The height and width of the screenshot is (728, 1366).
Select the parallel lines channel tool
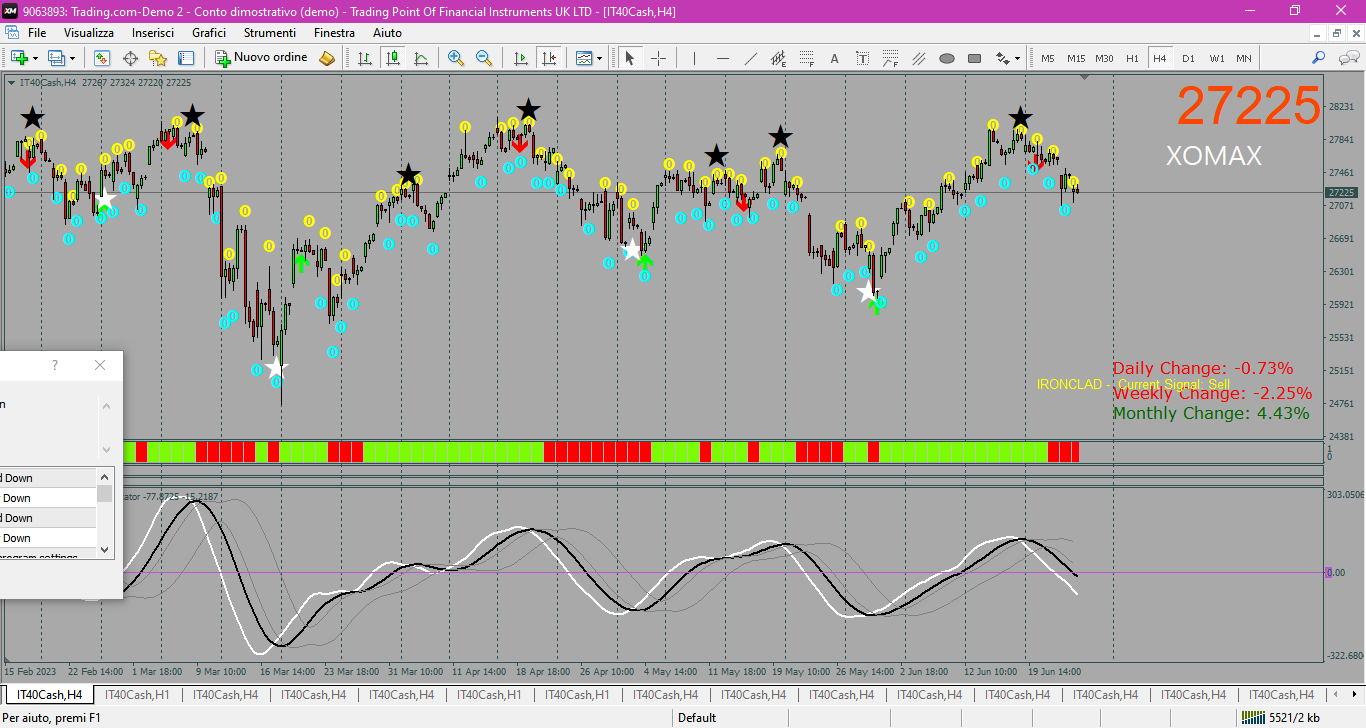[918, 58]
